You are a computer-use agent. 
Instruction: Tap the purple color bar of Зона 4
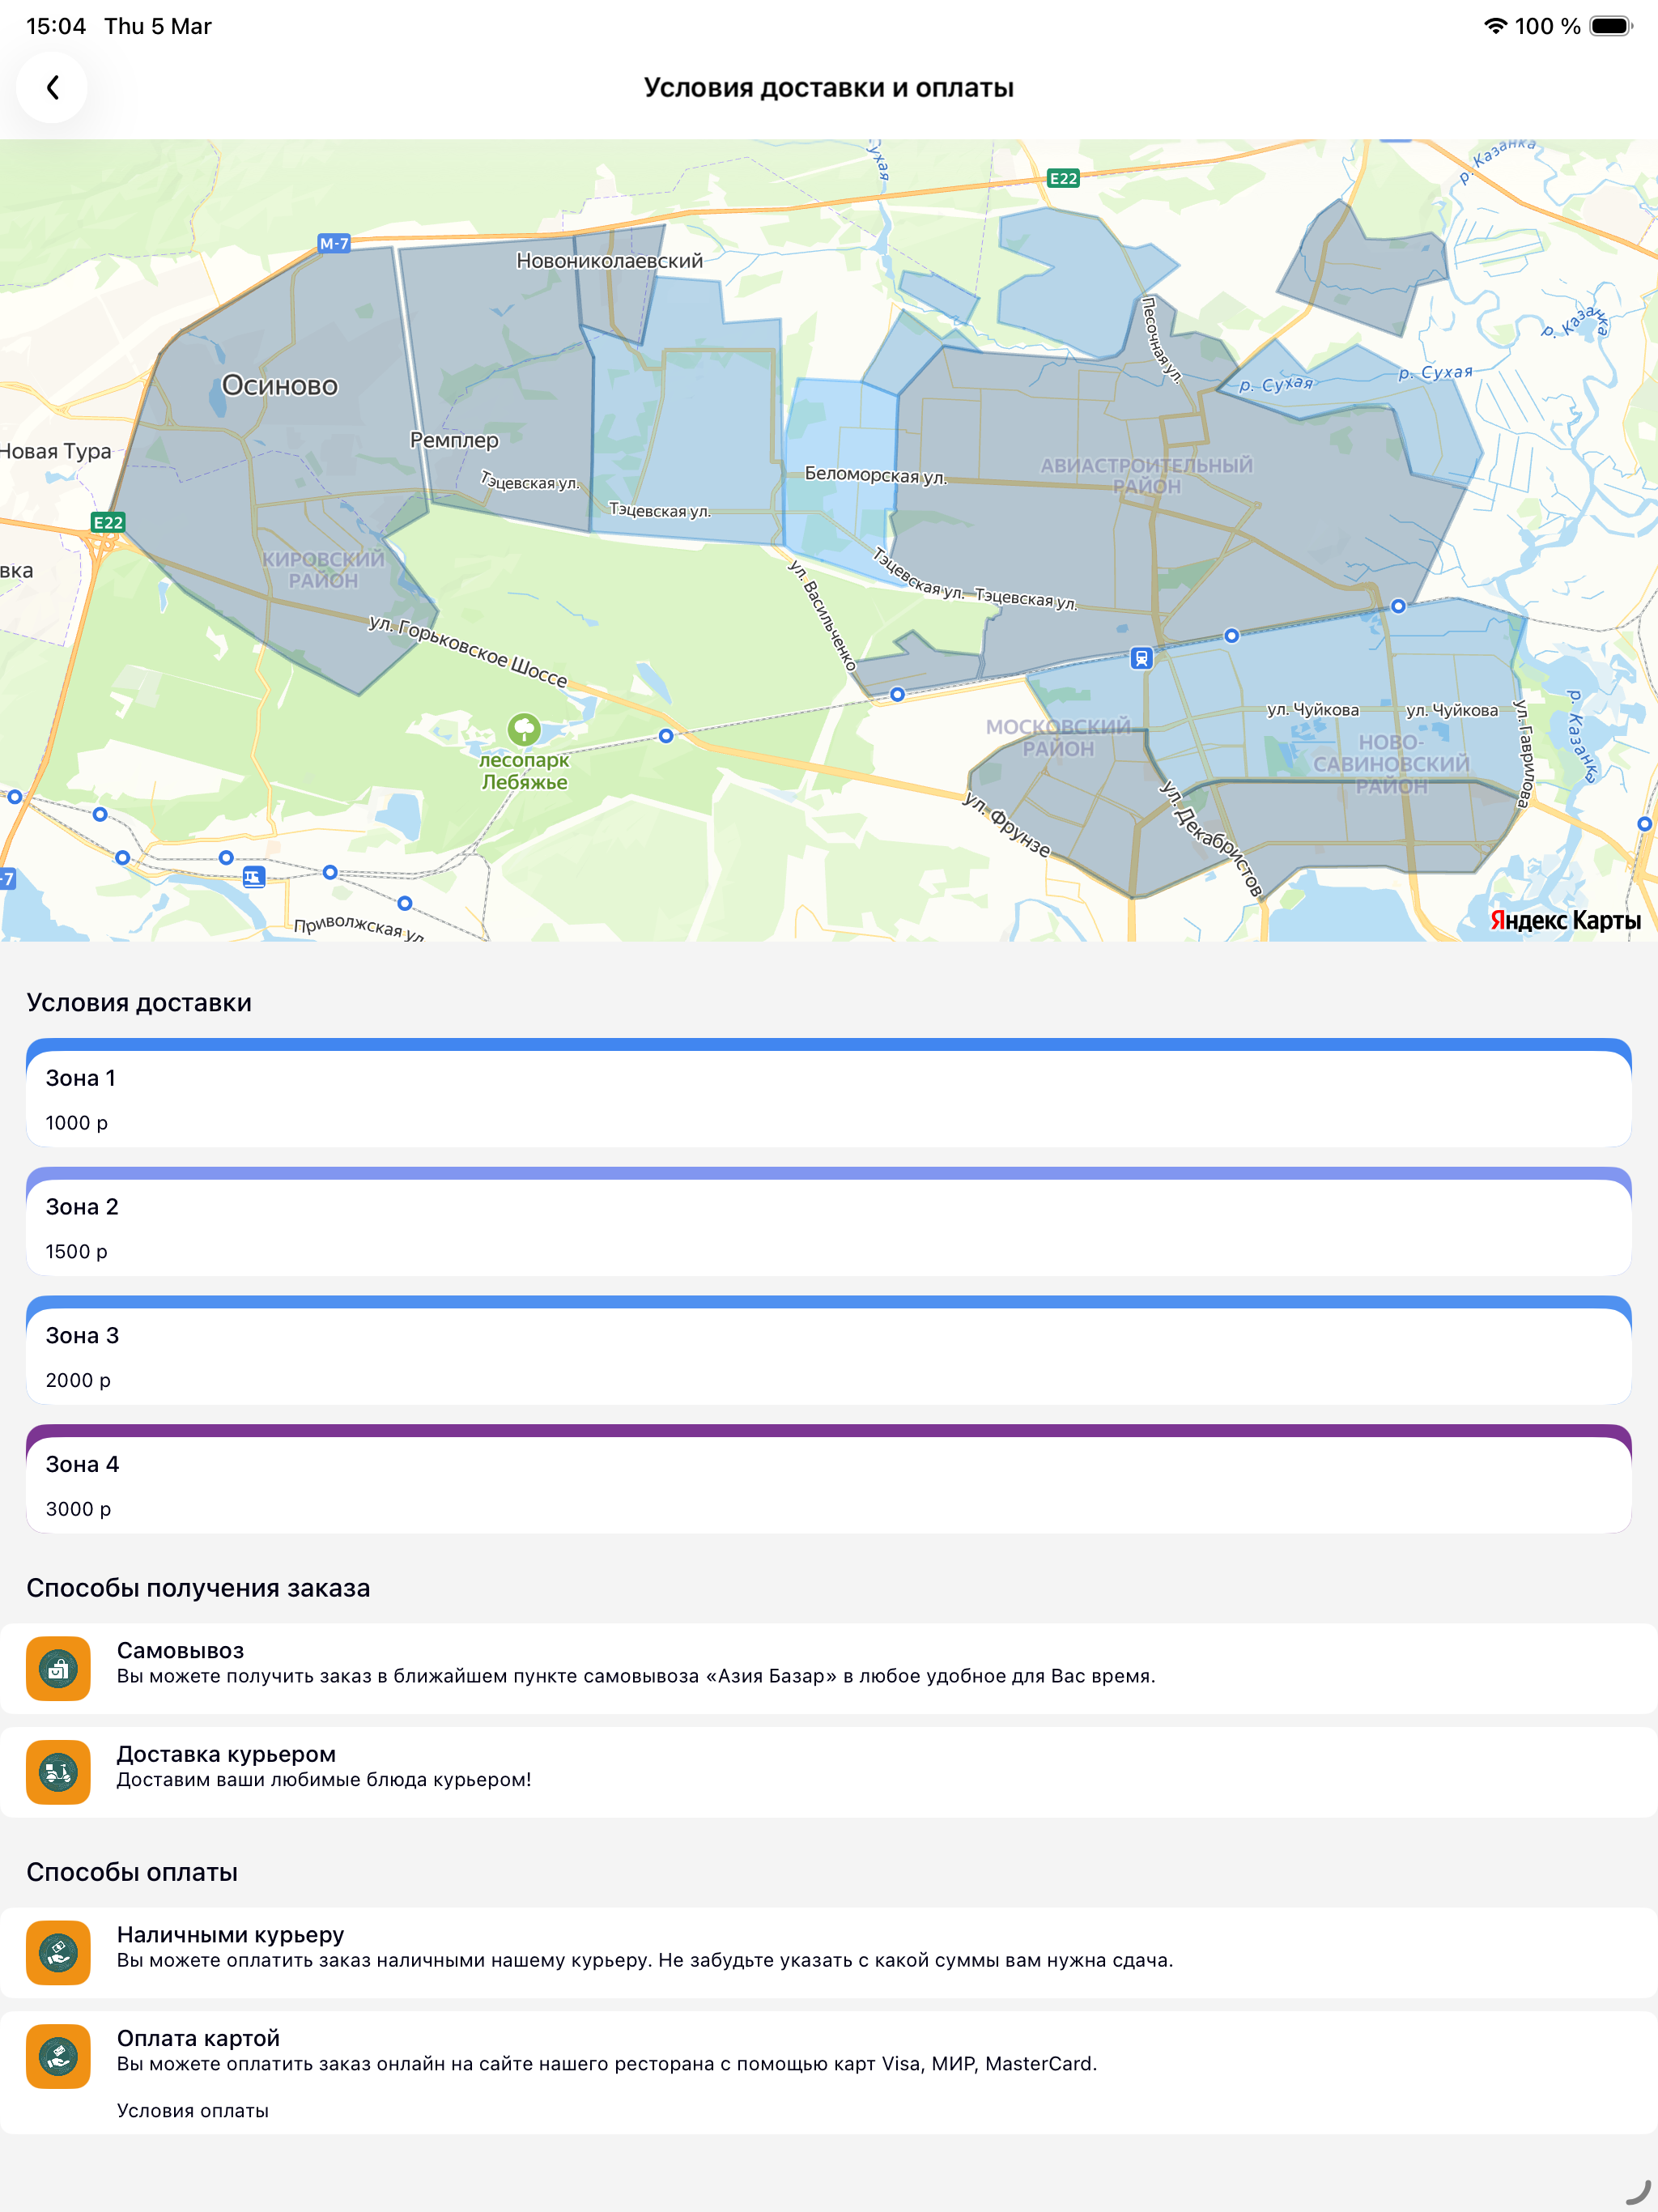coord(829,1430)
